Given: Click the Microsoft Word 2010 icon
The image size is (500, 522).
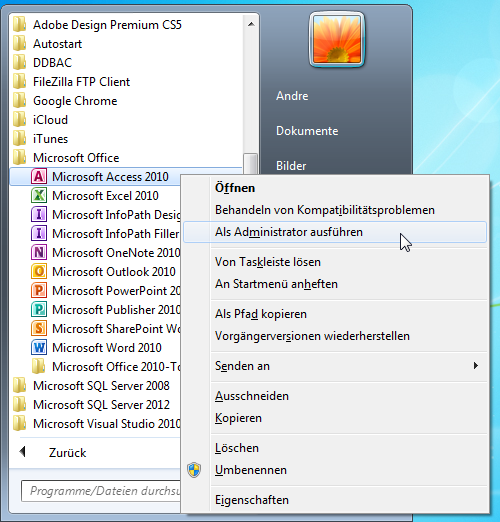Looking at the screenshot, I should (39, 348).
